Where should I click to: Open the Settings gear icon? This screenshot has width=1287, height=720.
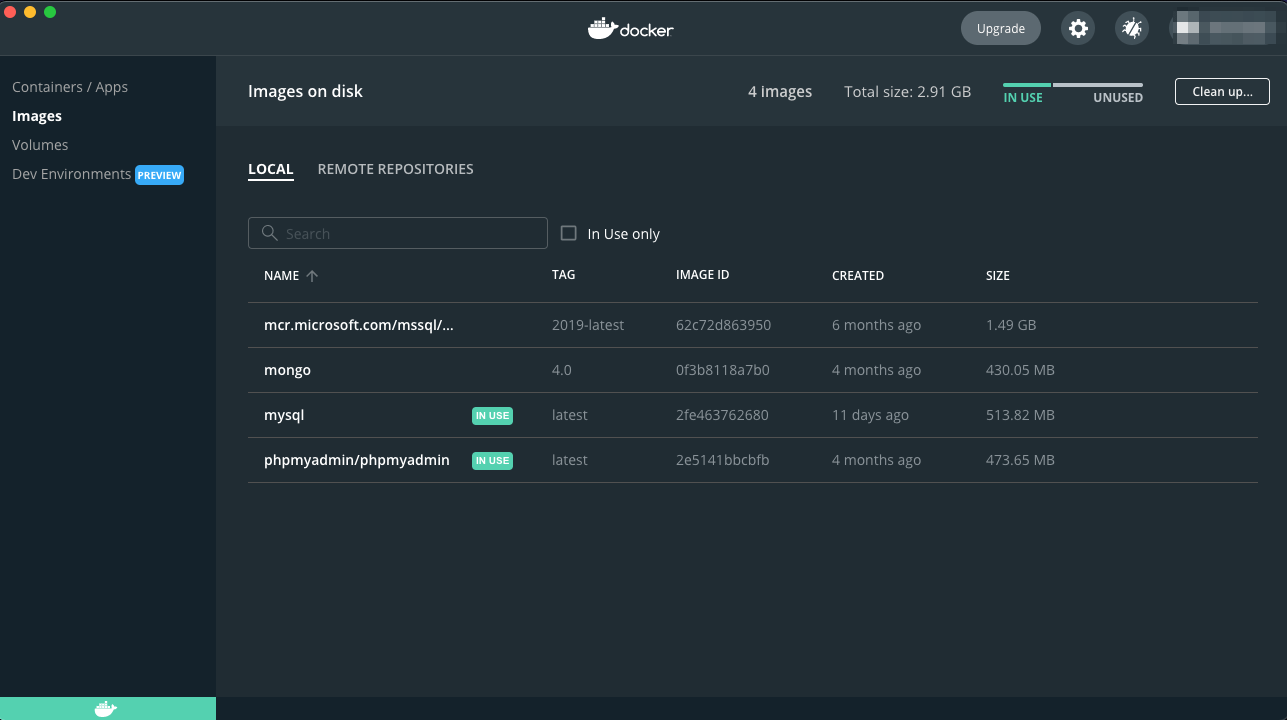[1078, 28]
